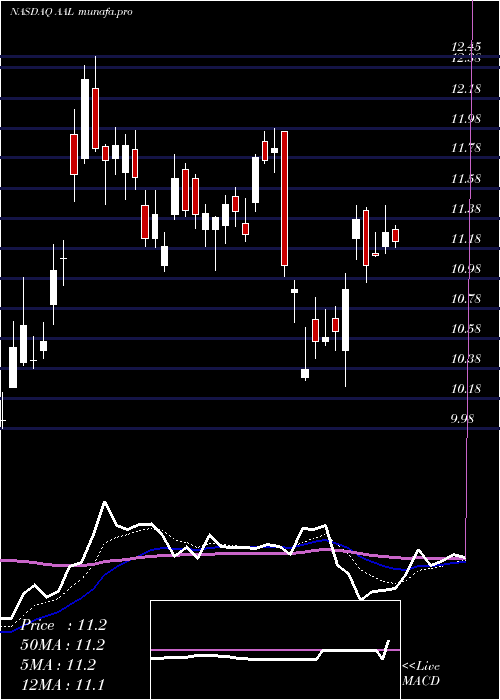Click the 'NASDAQ AAL munafa.pro' chart title
The height and width of the screenshot is (700, 500).
pyautogui.click(x=71, y=12)
